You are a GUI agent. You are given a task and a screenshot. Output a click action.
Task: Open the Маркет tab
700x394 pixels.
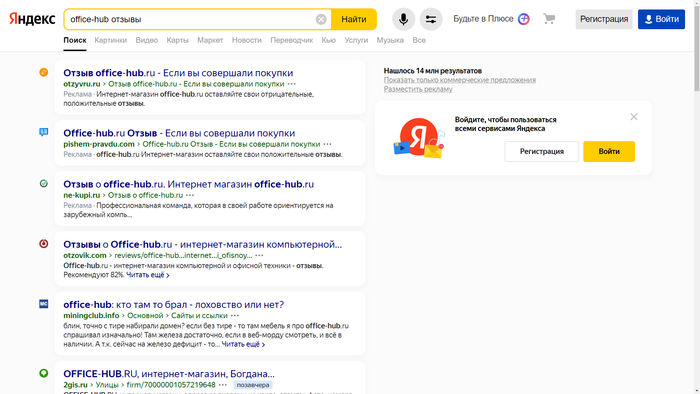[x=210, y=40]
